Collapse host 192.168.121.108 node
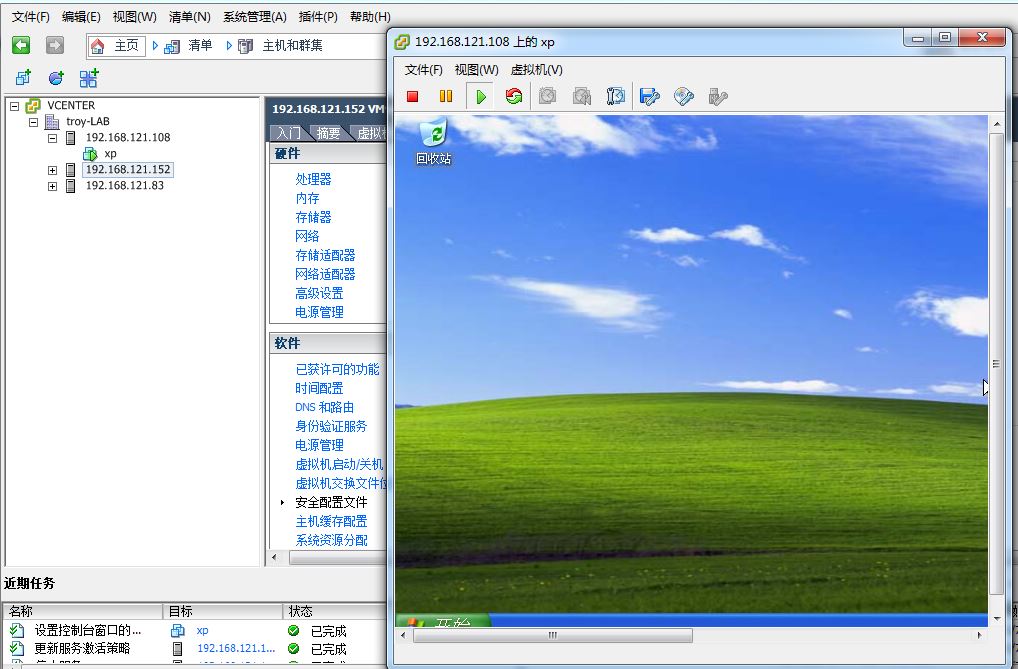 click(x=53, y=138)
